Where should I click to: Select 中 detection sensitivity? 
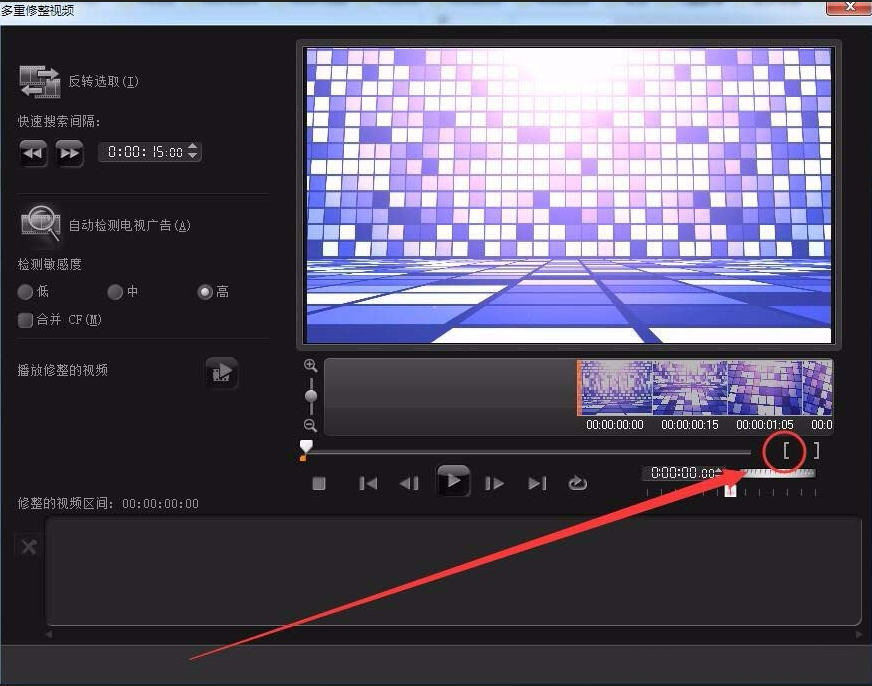tap(115, 292)
